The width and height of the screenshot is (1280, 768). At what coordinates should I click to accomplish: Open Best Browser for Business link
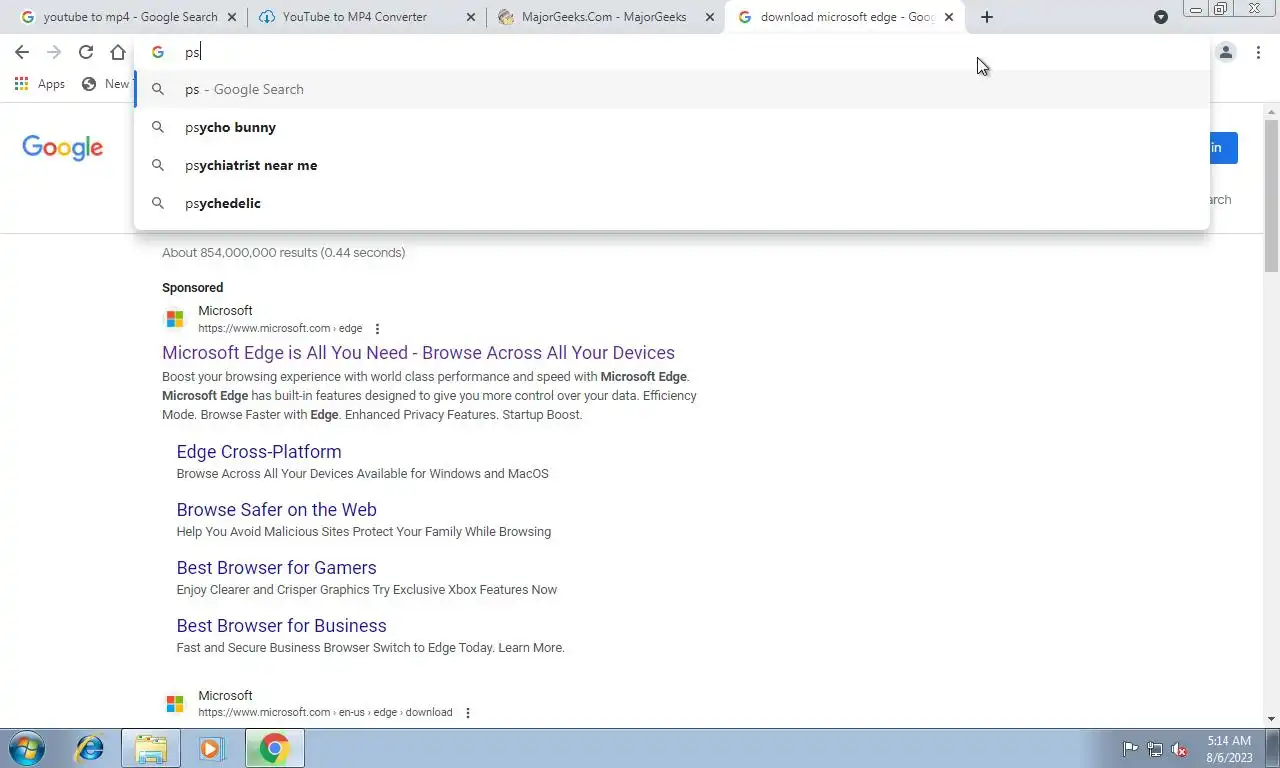tap(281, 626)
